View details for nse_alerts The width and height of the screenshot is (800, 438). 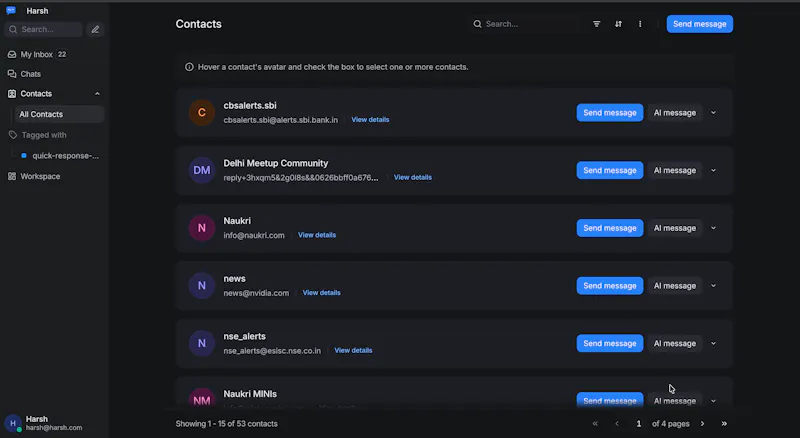[353, 350]
